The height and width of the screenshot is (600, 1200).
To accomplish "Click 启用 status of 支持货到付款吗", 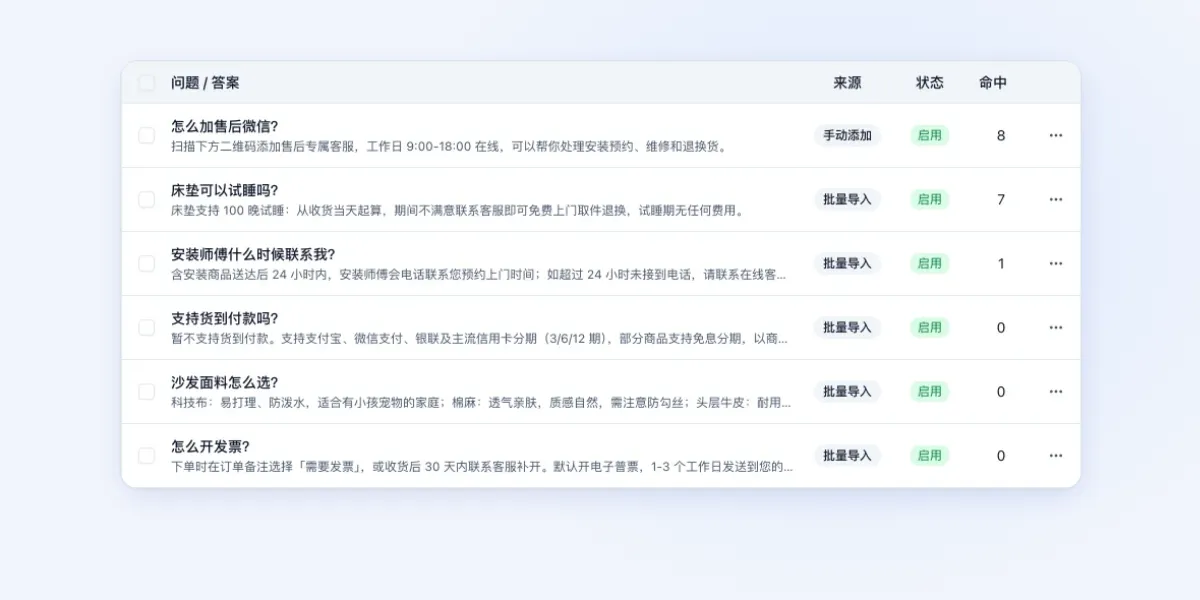I will (930, 327).
